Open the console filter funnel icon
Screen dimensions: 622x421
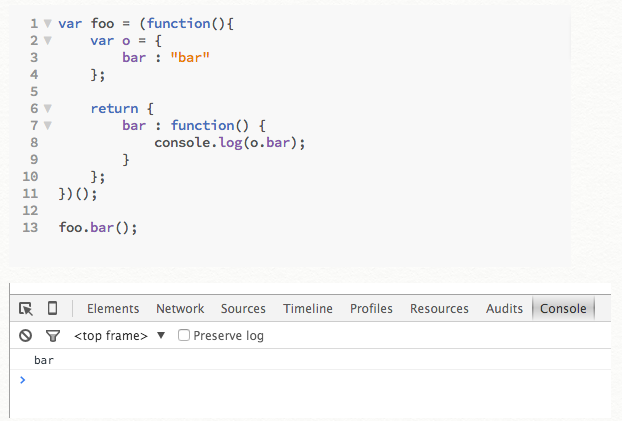[x=53, y=336]
